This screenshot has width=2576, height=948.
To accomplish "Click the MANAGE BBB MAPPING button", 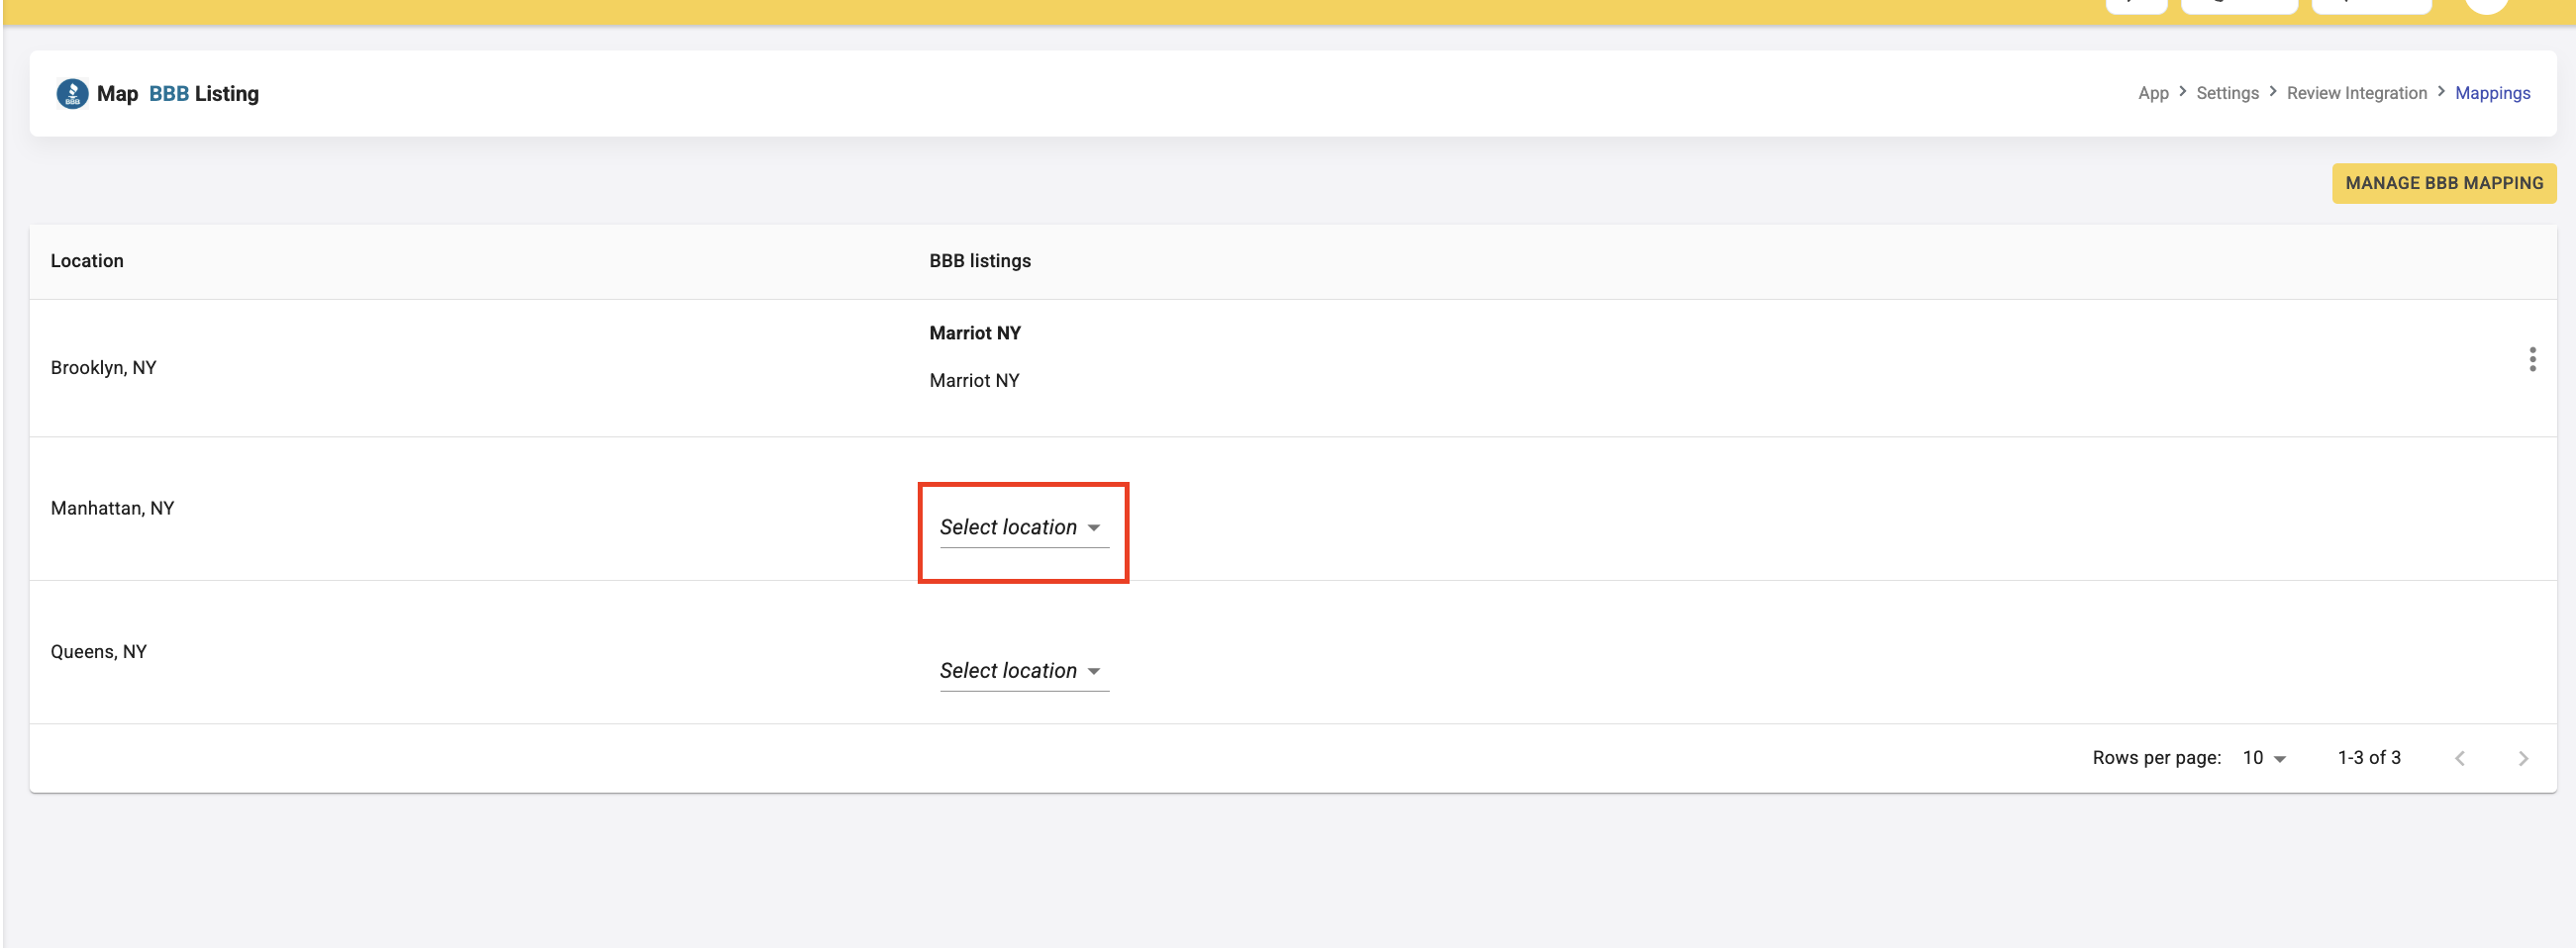I will (2444, 184).
